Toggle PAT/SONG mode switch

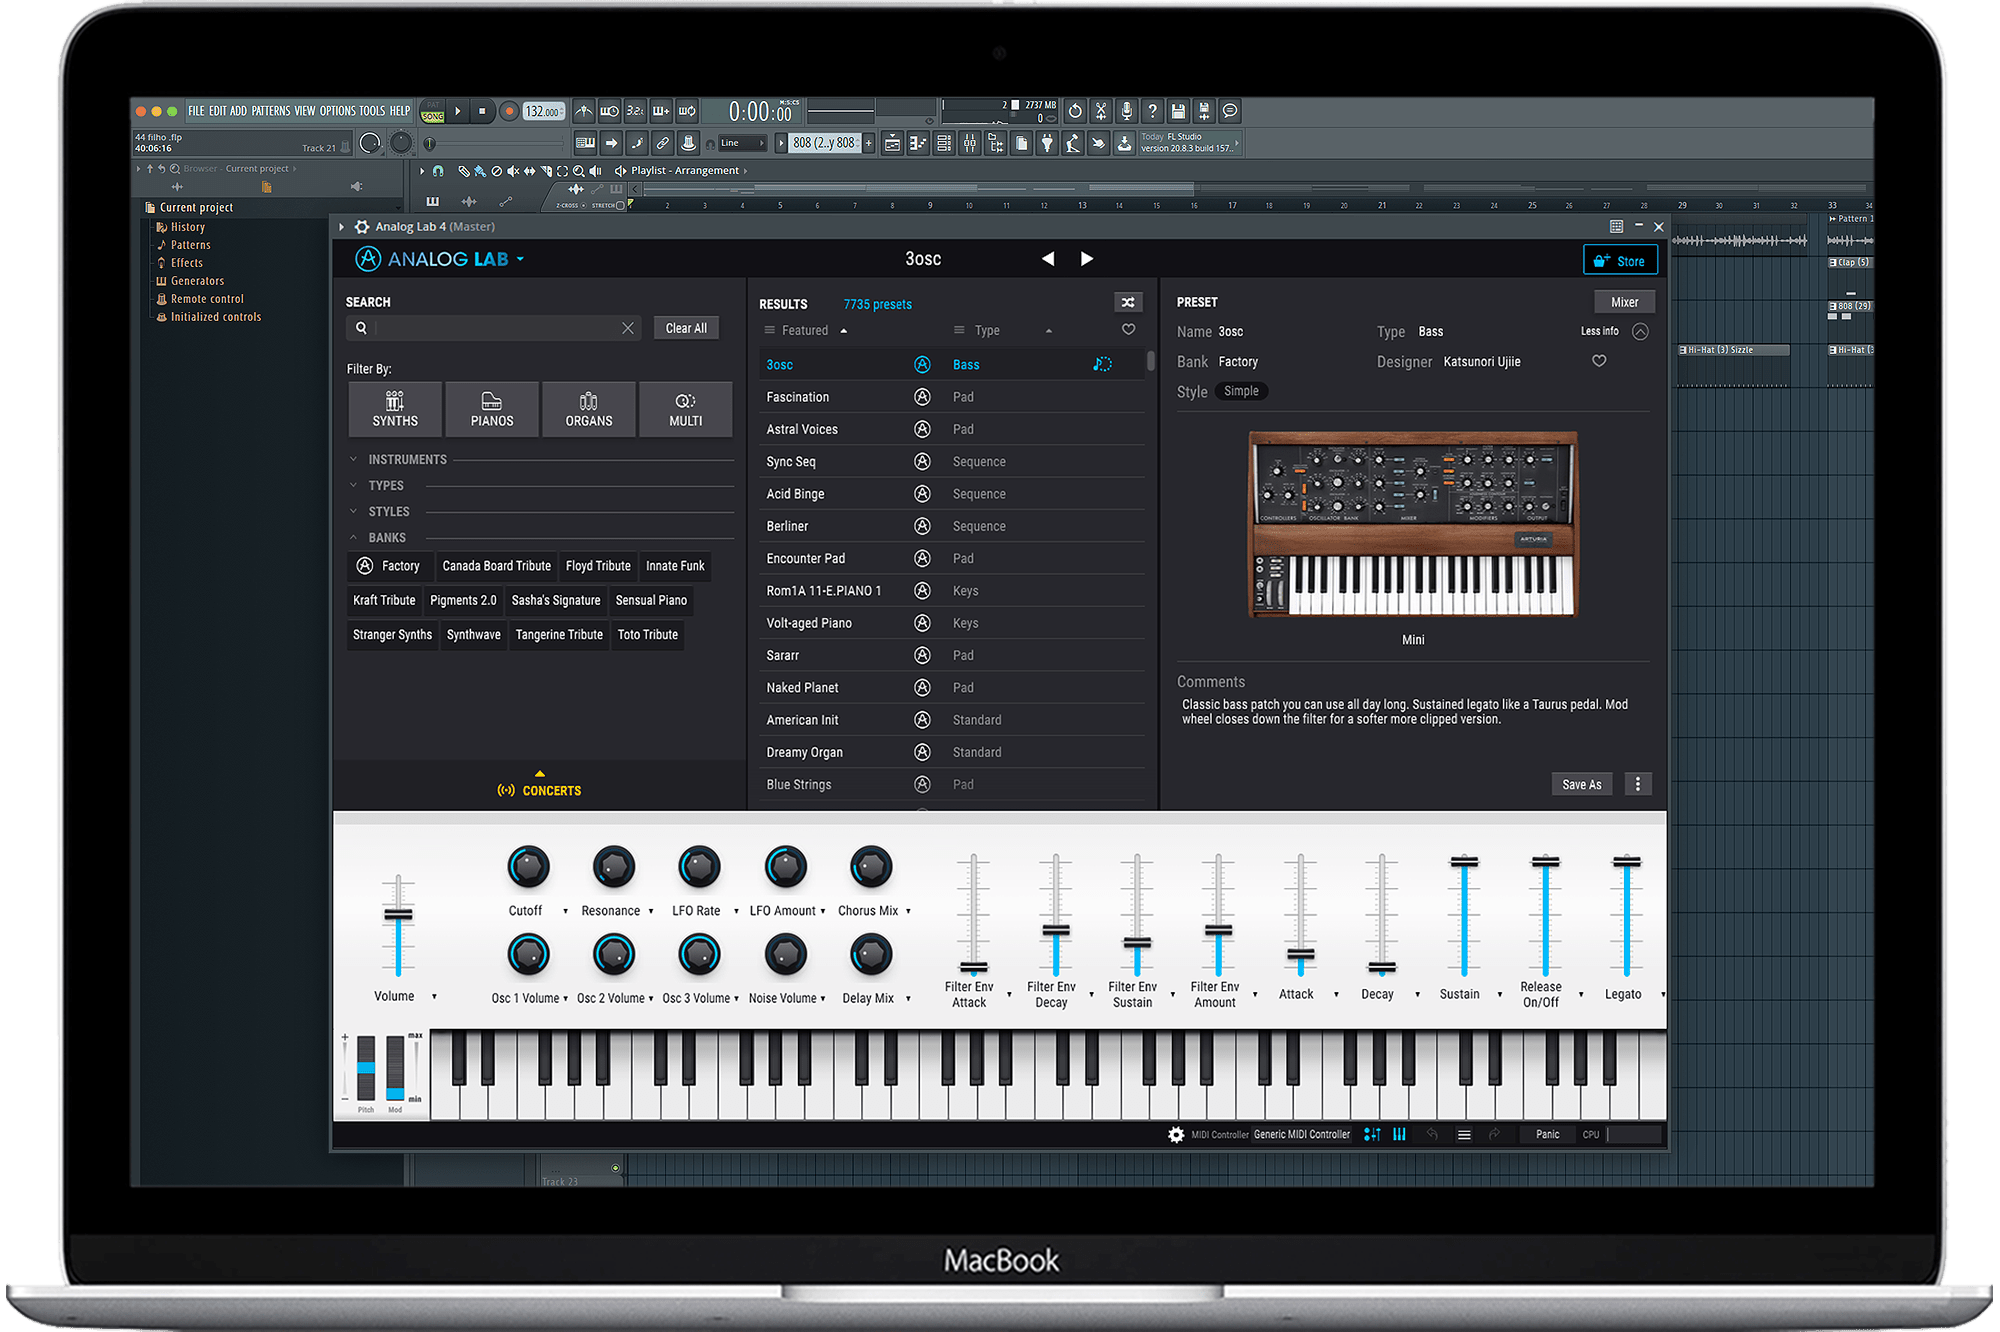tap(433, 111)
